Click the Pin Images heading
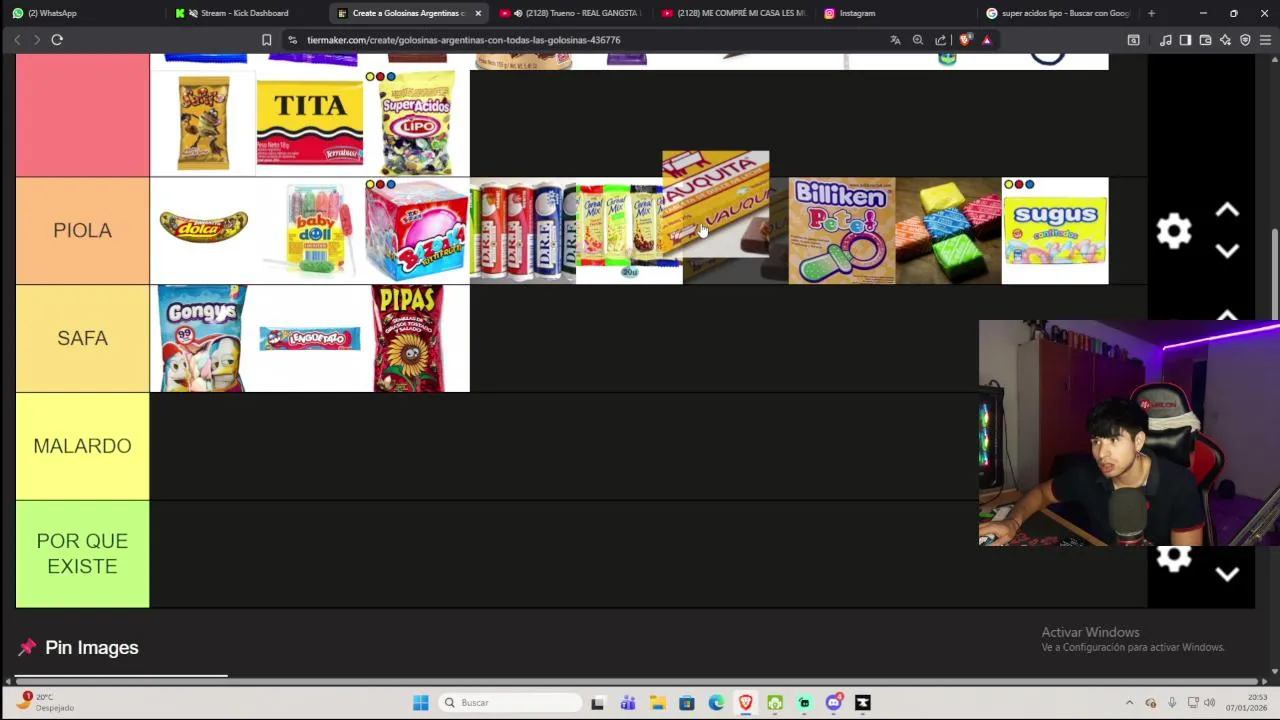 coord(92,648)
